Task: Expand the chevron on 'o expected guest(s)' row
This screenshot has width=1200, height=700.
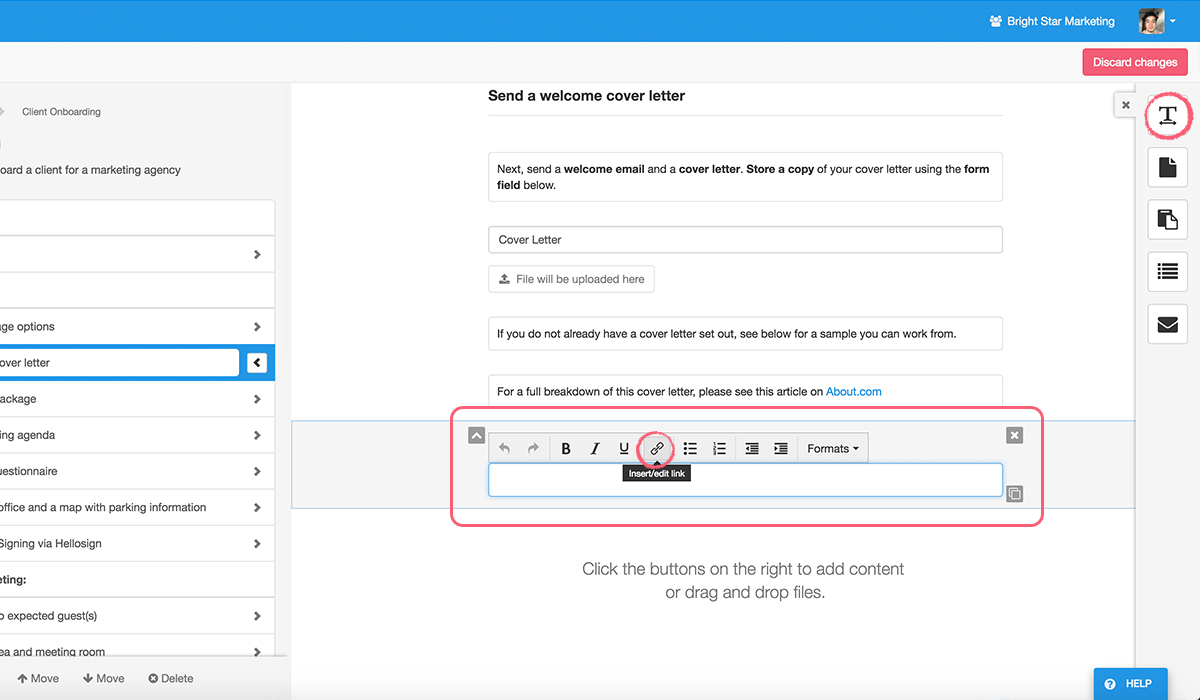Action: click(257, 616)
